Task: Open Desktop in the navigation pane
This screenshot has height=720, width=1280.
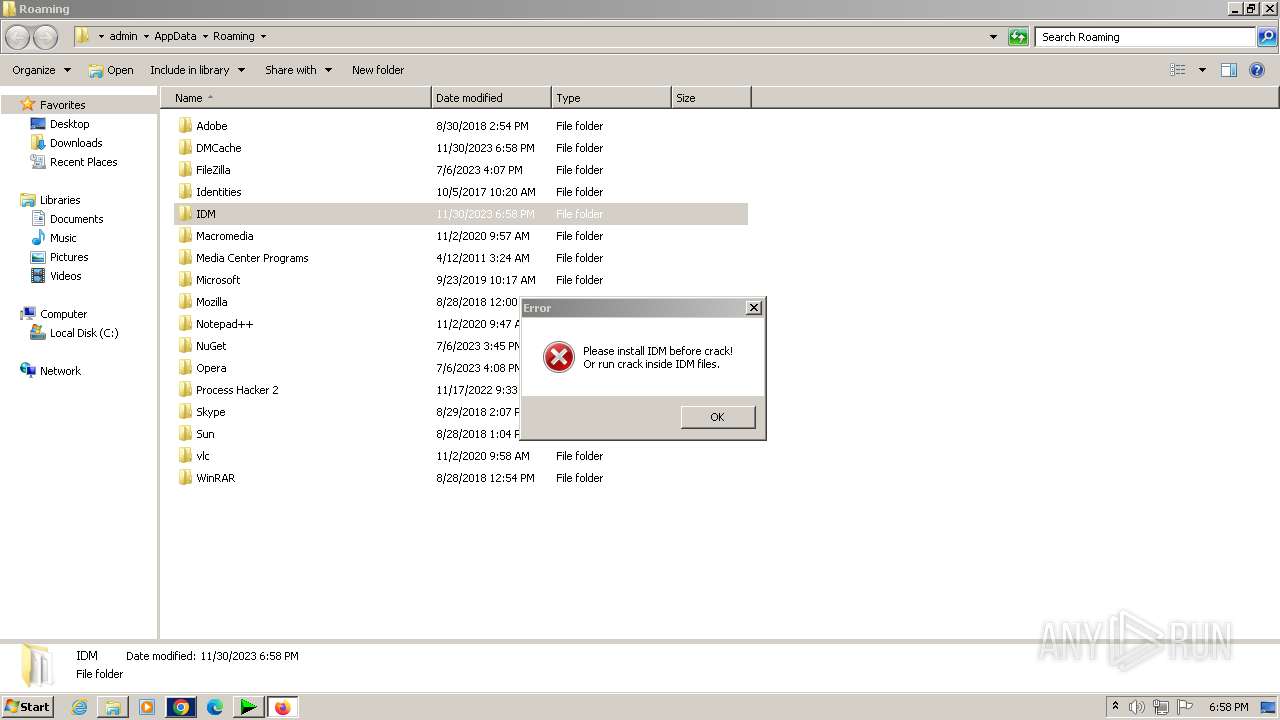Action: [x=69, y=124]
